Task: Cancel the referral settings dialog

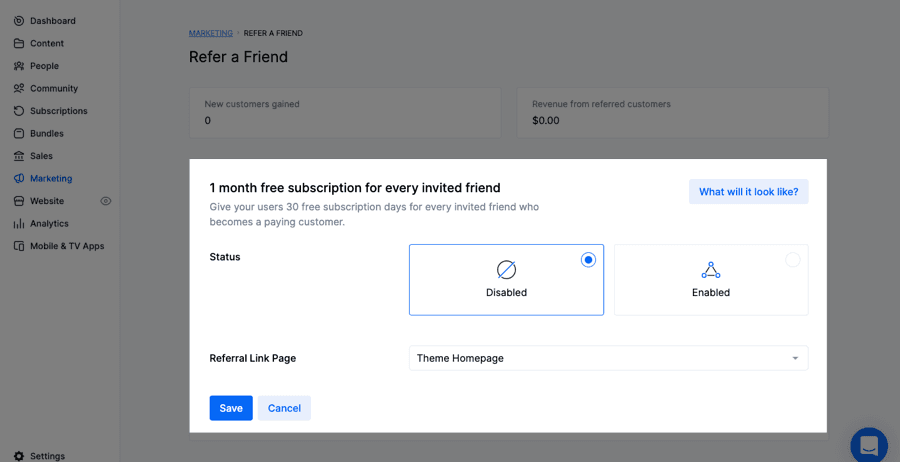Action: click(x=284, y=408)
